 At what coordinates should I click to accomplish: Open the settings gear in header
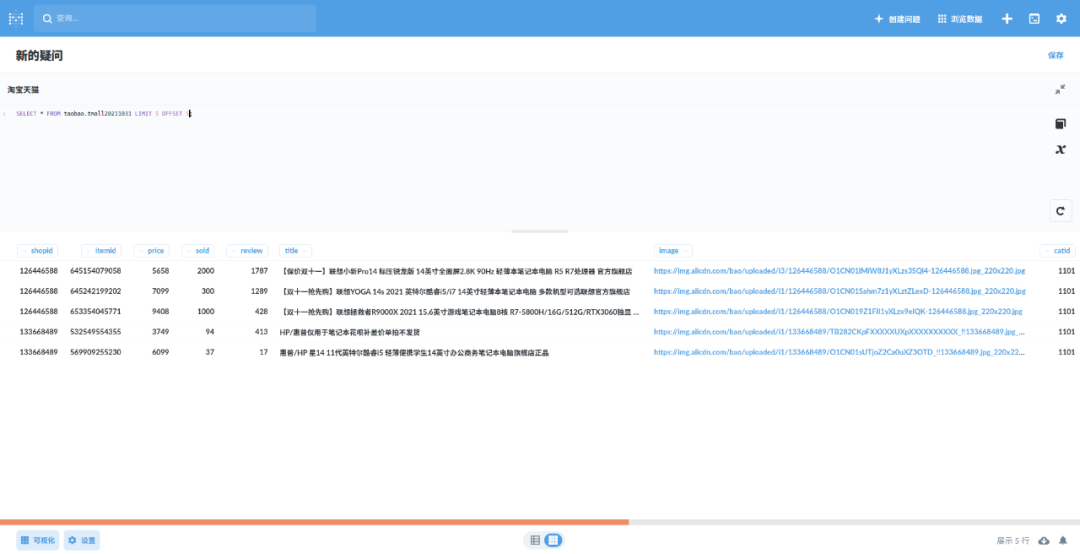tap(1061, 19)
